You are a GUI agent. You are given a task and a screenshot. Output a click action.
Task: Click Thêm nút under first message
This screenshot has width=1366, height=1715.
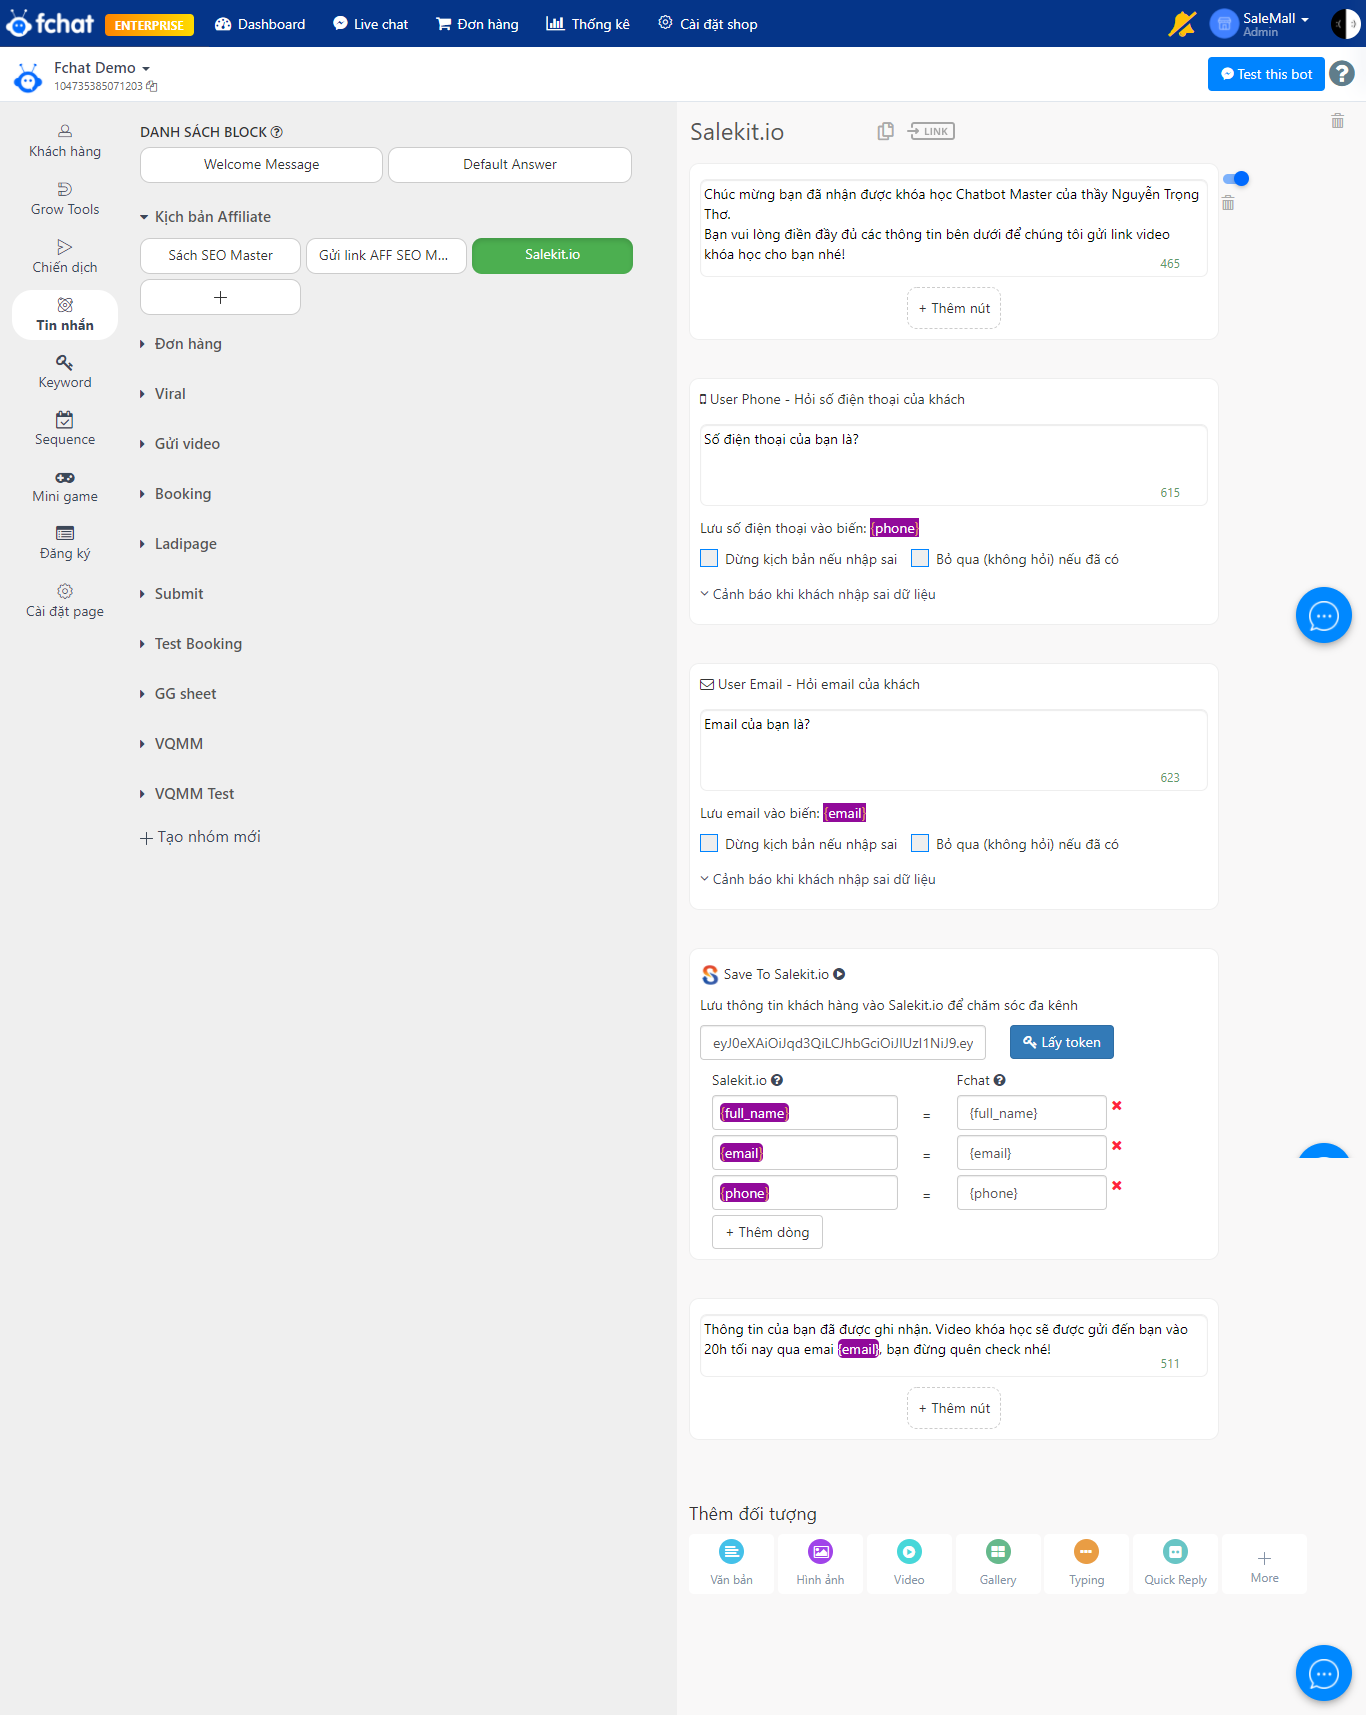(954, 308)
